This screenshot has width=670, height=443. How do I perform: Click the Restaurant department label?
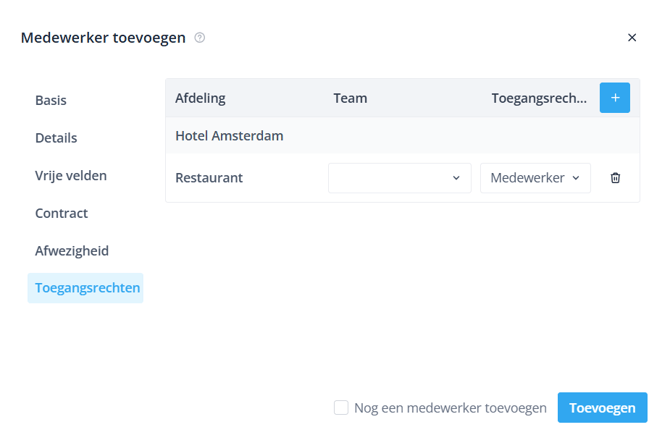pos(209,178)
